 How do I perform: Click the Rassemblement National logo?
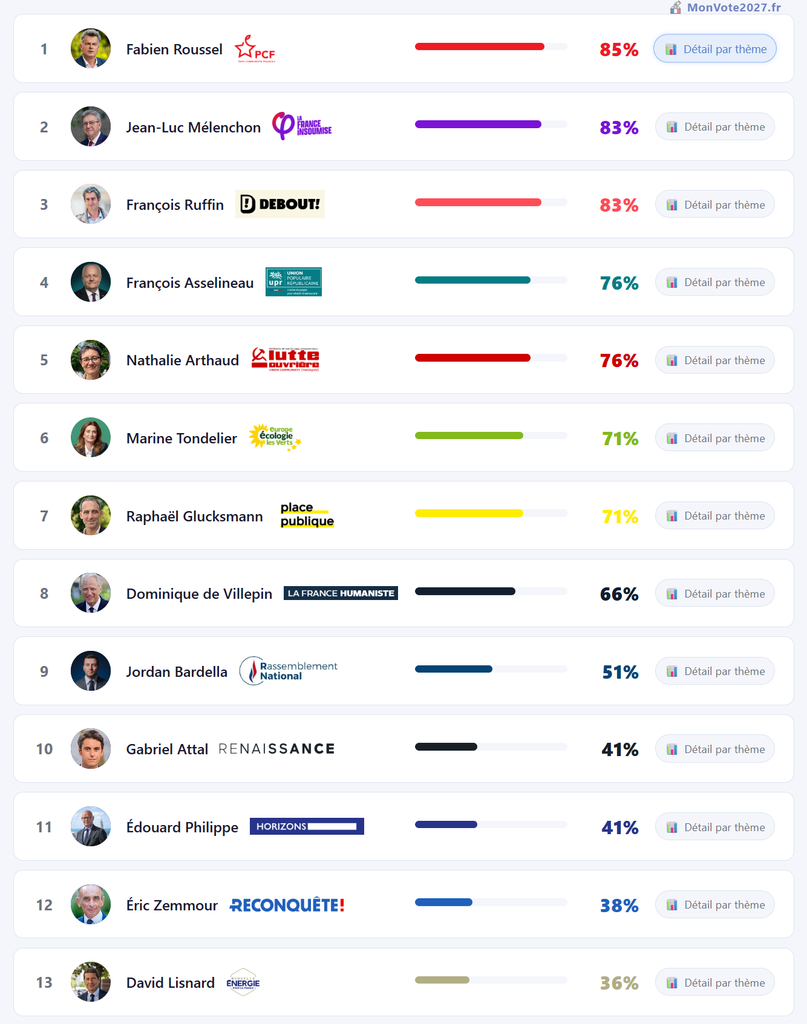tap(289, 671)
